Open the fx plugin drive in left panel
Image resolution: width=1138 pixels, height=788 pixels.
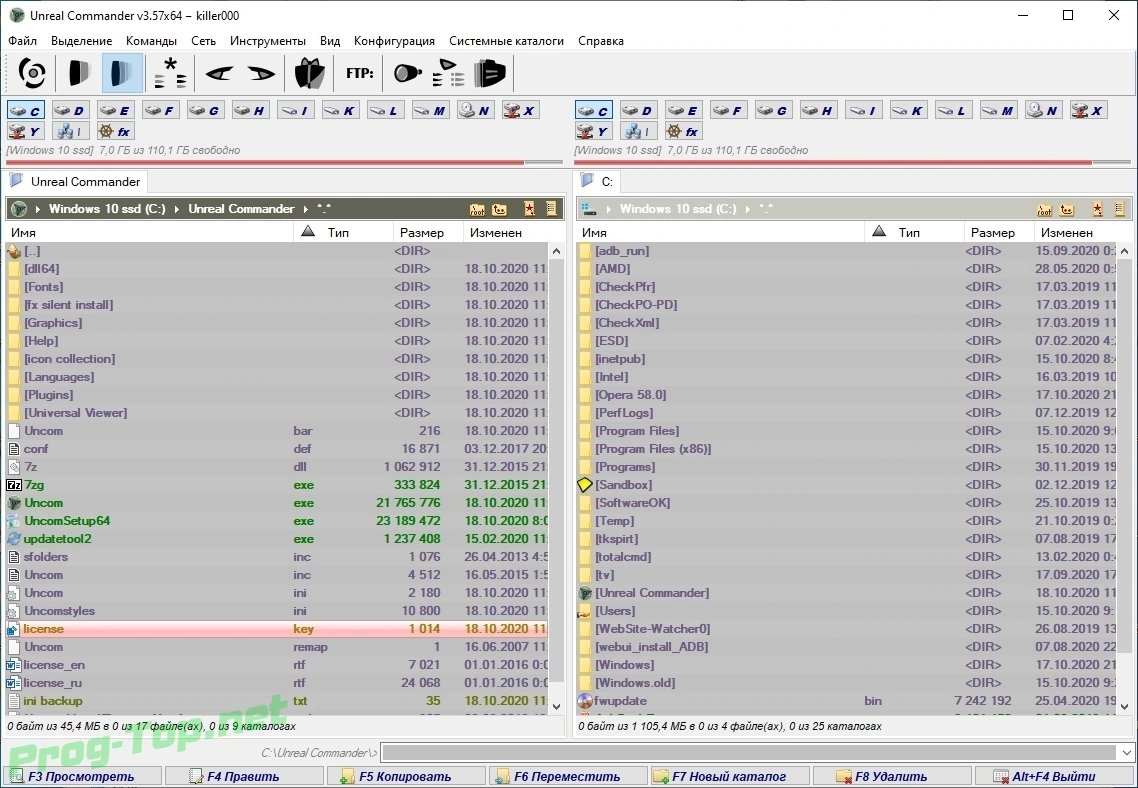coord(115,131)
